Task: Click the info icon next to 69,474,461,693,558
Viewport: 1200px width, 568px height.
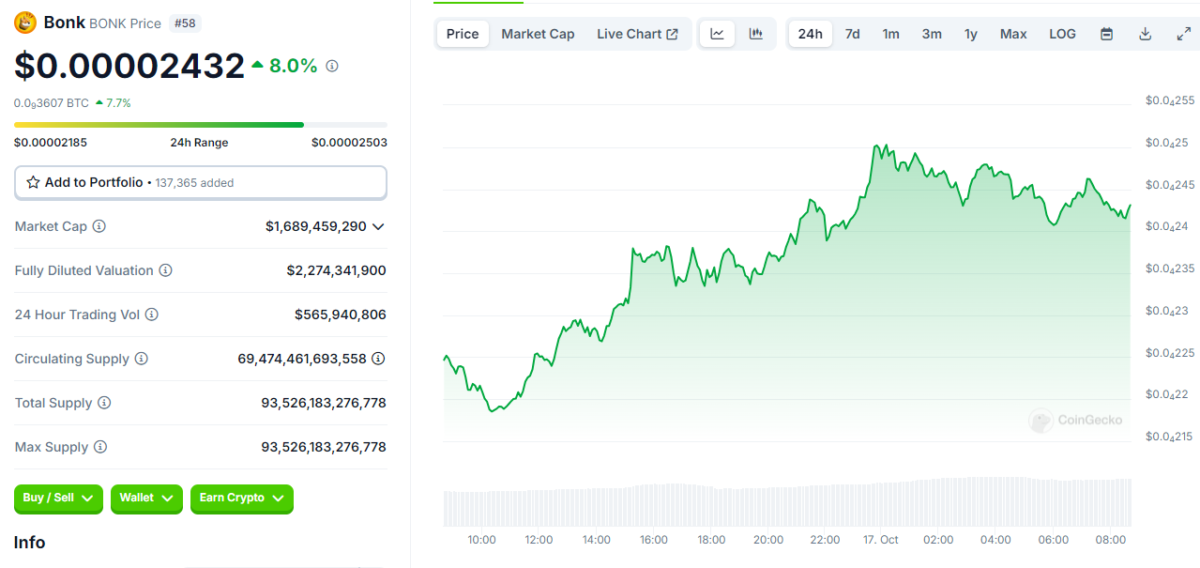Action: click(379, 359)
